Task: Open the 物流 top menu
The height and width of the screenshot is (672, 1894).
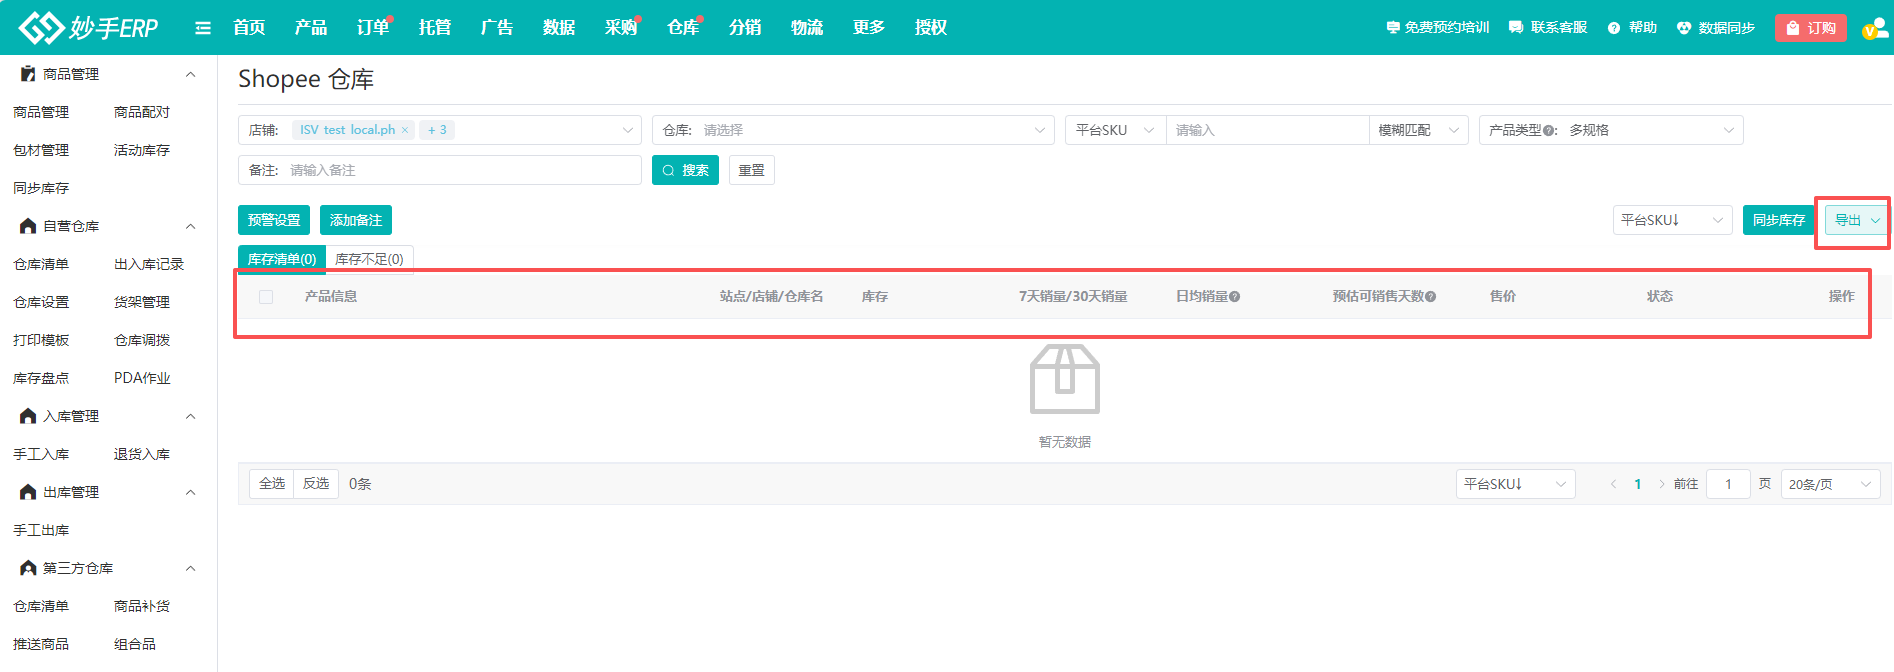Action: coord(807,28)
